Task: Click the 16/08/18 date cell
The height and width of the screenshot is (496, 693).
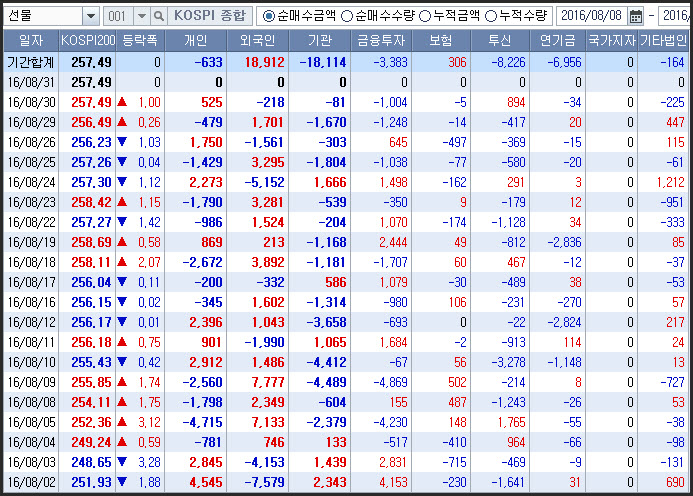Action: tap(31, 262)
